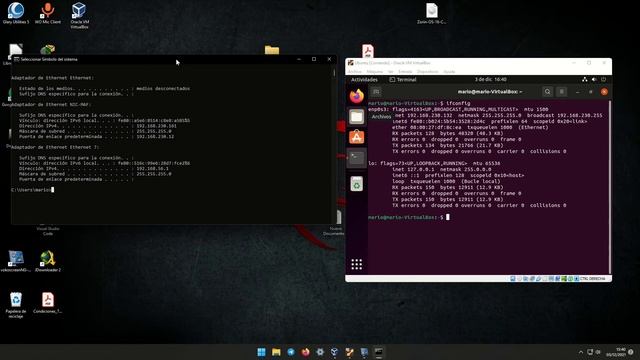Open Settings gear on the taskbar

(320, 352)
